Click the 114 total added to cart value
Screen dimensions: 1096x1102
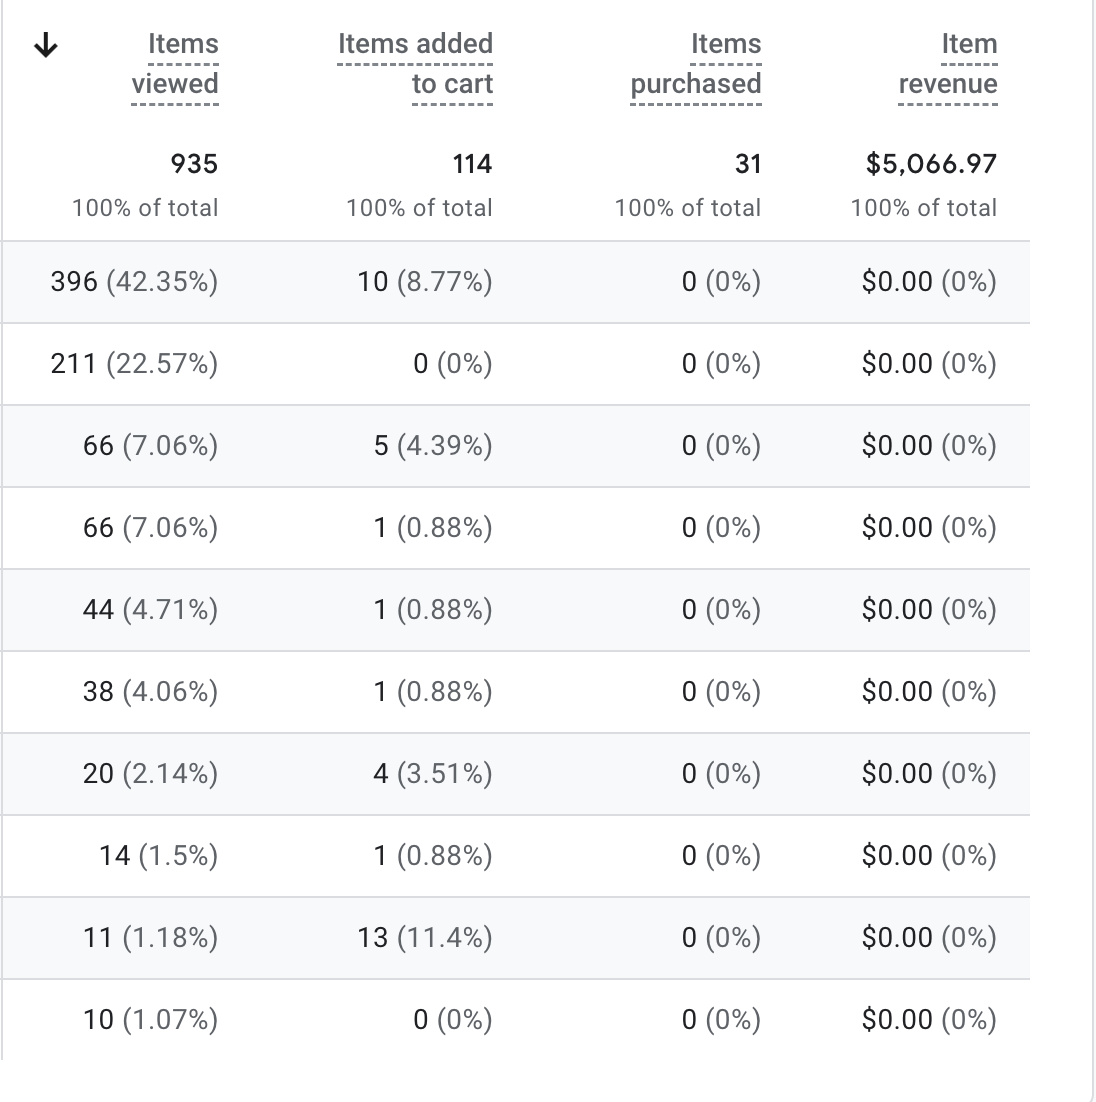(x=472, y=164)
